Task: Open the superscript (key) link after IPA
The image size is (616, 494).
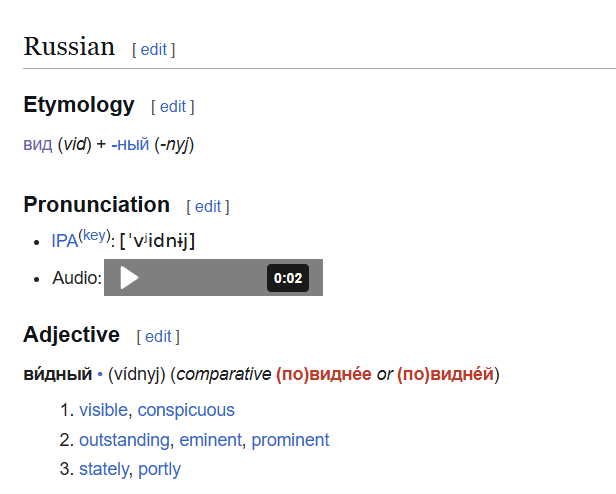Action: 94,235
